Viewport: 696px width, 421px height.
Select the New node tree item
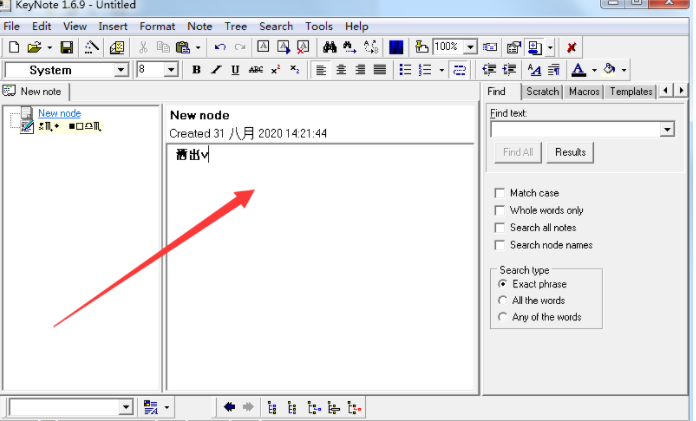[x=59, y=113]
